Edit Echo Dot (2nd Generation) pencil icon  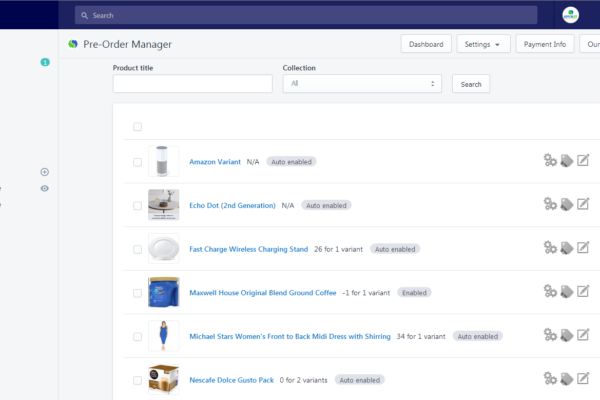click(x=583, y=204)
